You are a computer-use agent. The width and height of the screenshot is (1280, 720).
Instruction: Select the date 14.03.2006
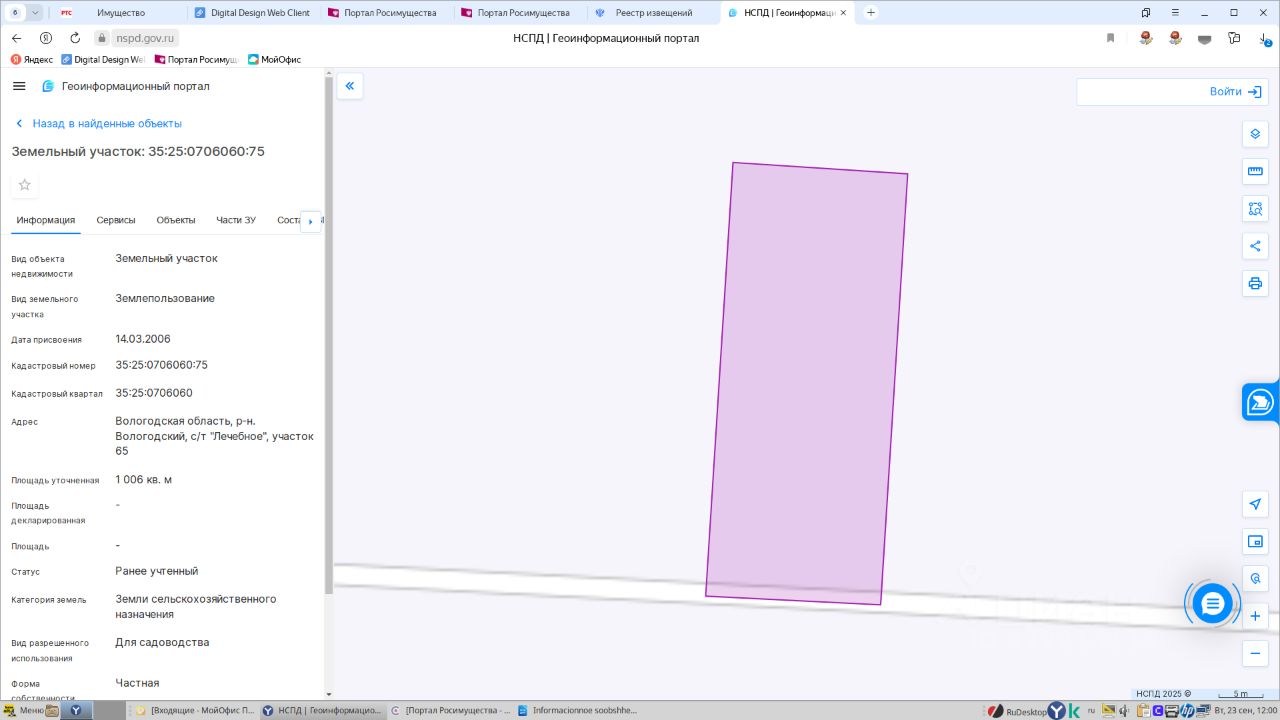[143, 339]
